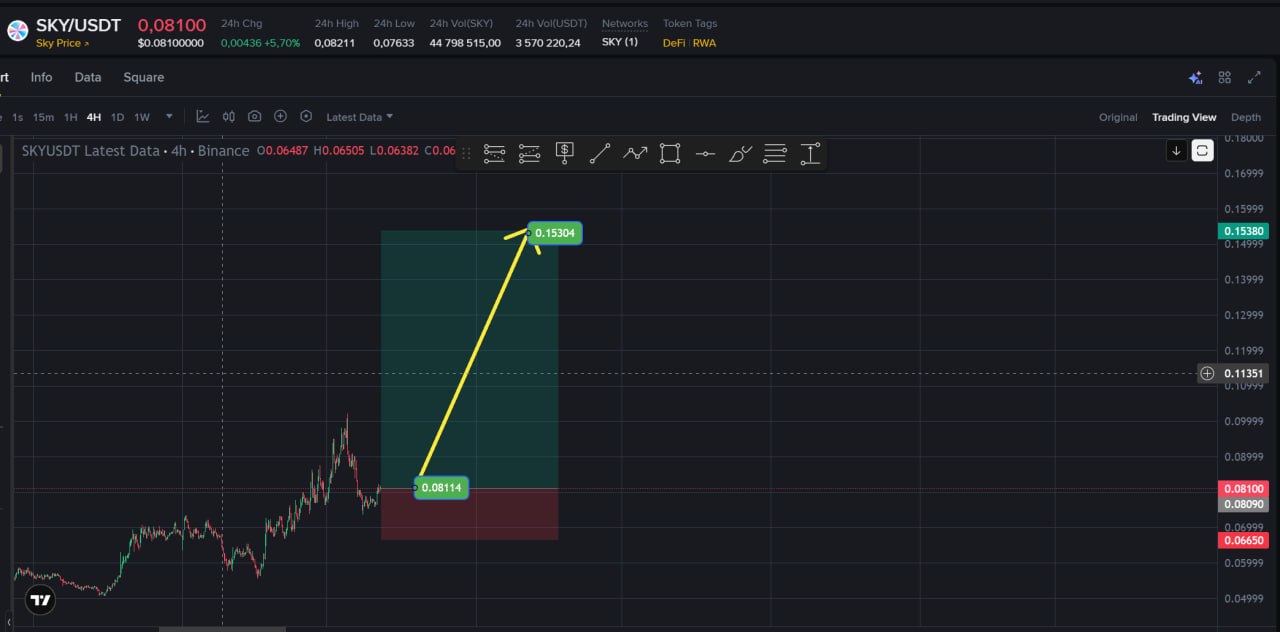Screen dimensions: 1280x632
Task: Open the multi-chart grid layout icon
Action: click(x=1225, y=77)
